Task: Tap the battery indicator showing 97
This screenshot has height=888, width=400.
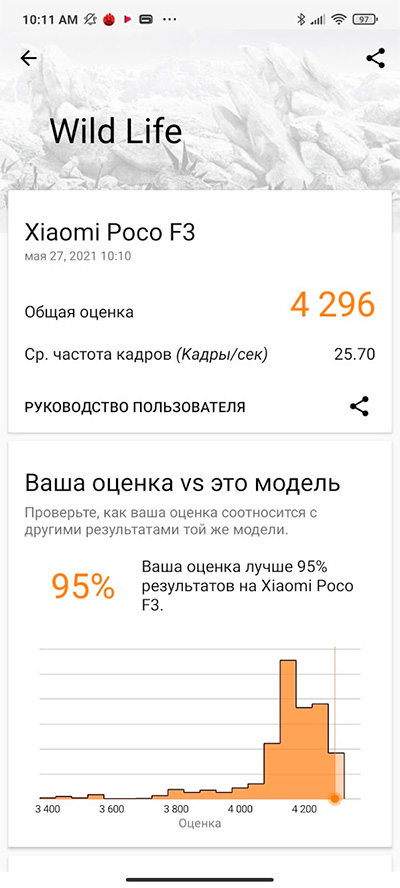Action: [x=365, y=20]
